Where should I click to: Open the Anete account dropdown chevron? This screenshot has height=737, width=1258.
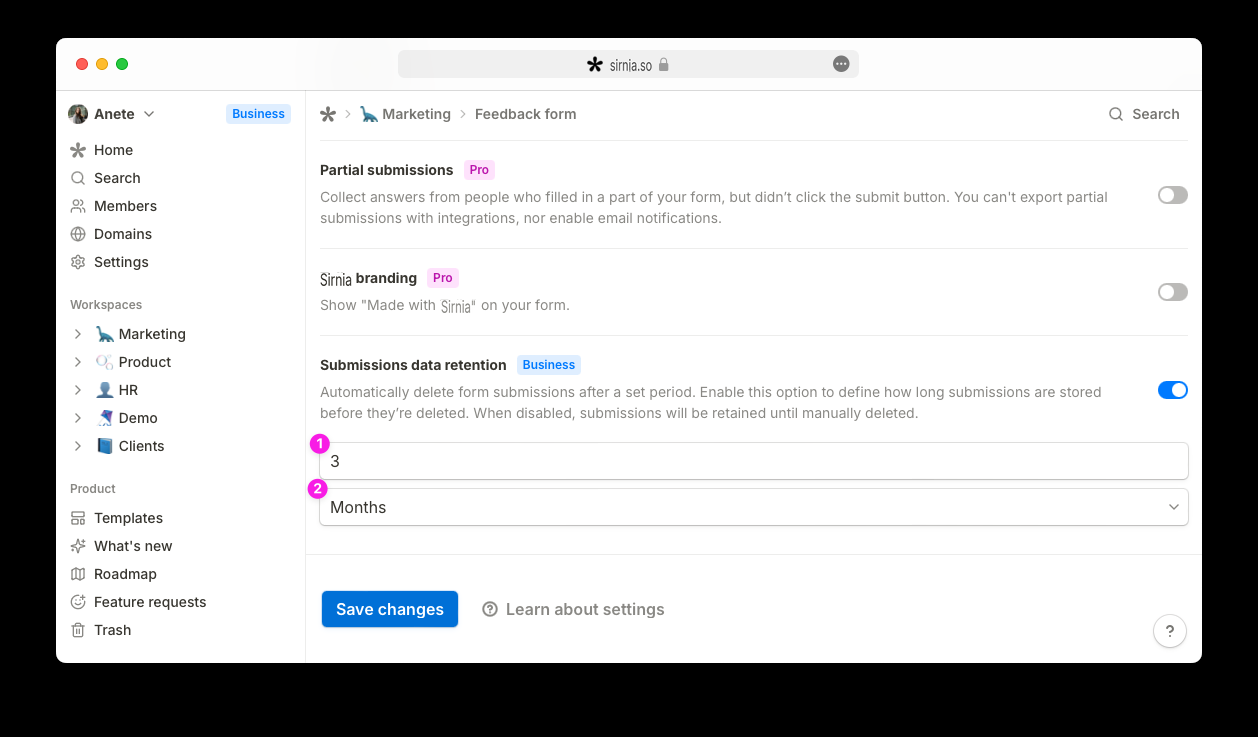point(149,114)
